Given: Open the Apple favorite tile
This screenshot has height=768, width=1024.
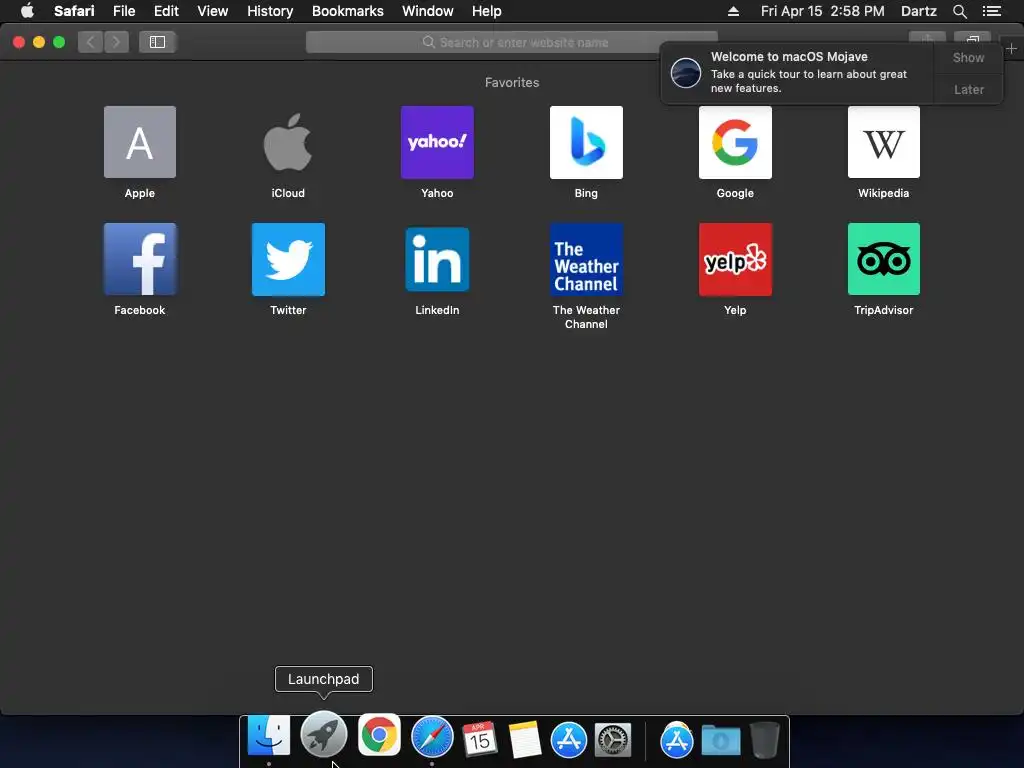Looking at the screenshot, I should (x=140, y=142).
